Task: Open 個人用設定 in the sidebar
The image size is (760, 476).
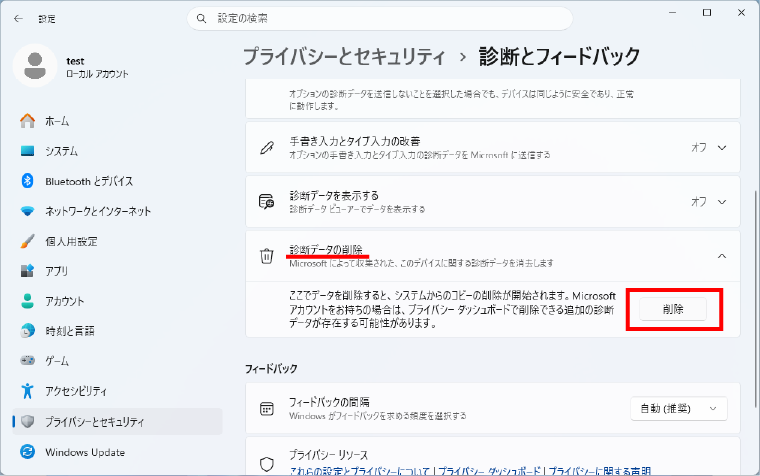Action: (x=117, y=241)
